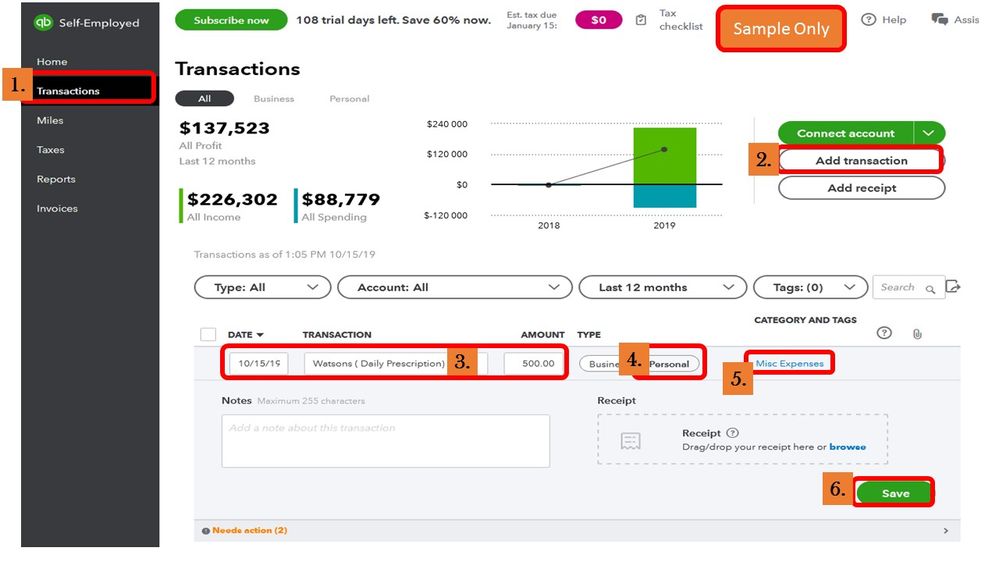Click the Receipt info question icon
The image size is (999, 562).
(733, 433)
